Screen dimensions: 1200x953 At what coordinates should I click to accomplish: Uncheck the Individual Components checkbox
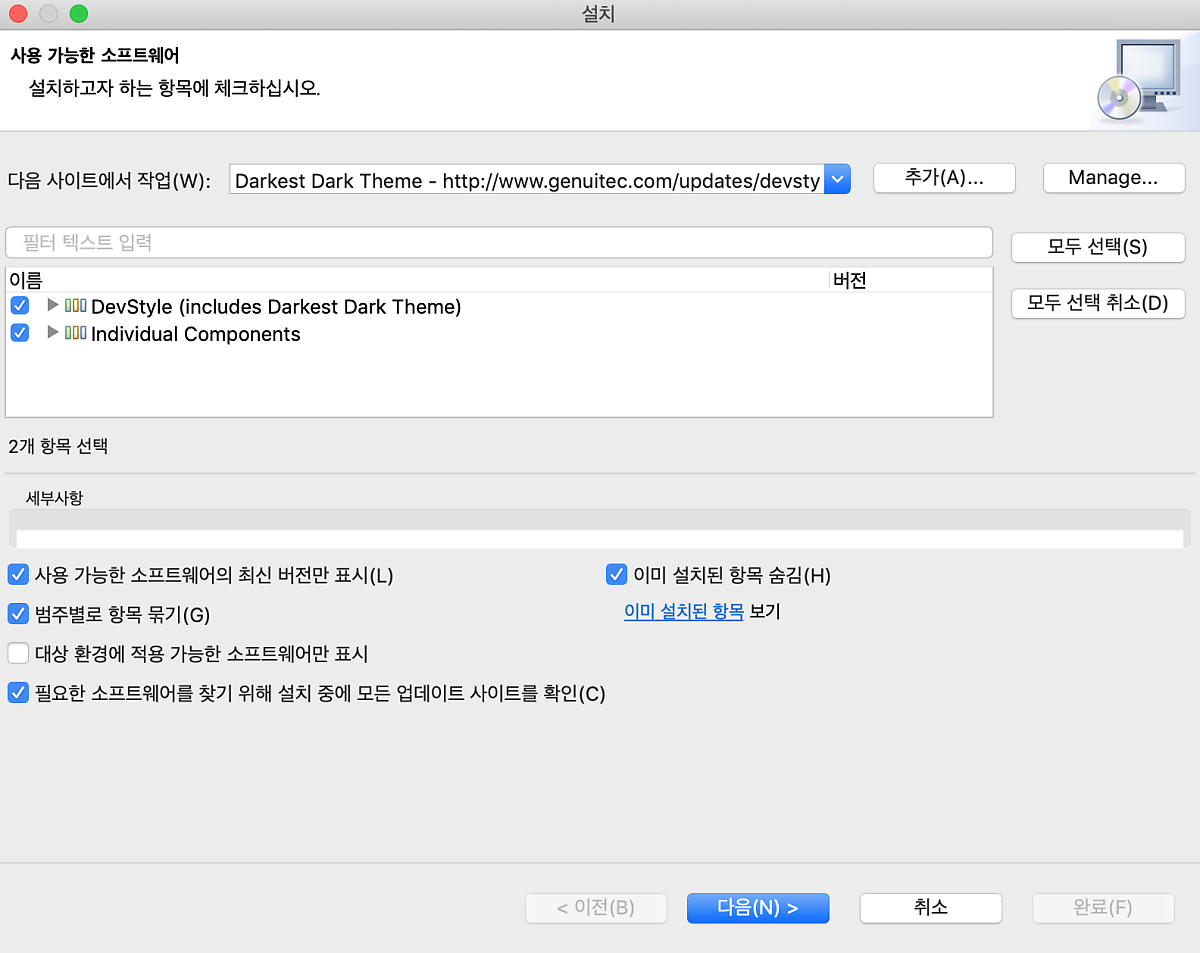(x=19, y=334)
